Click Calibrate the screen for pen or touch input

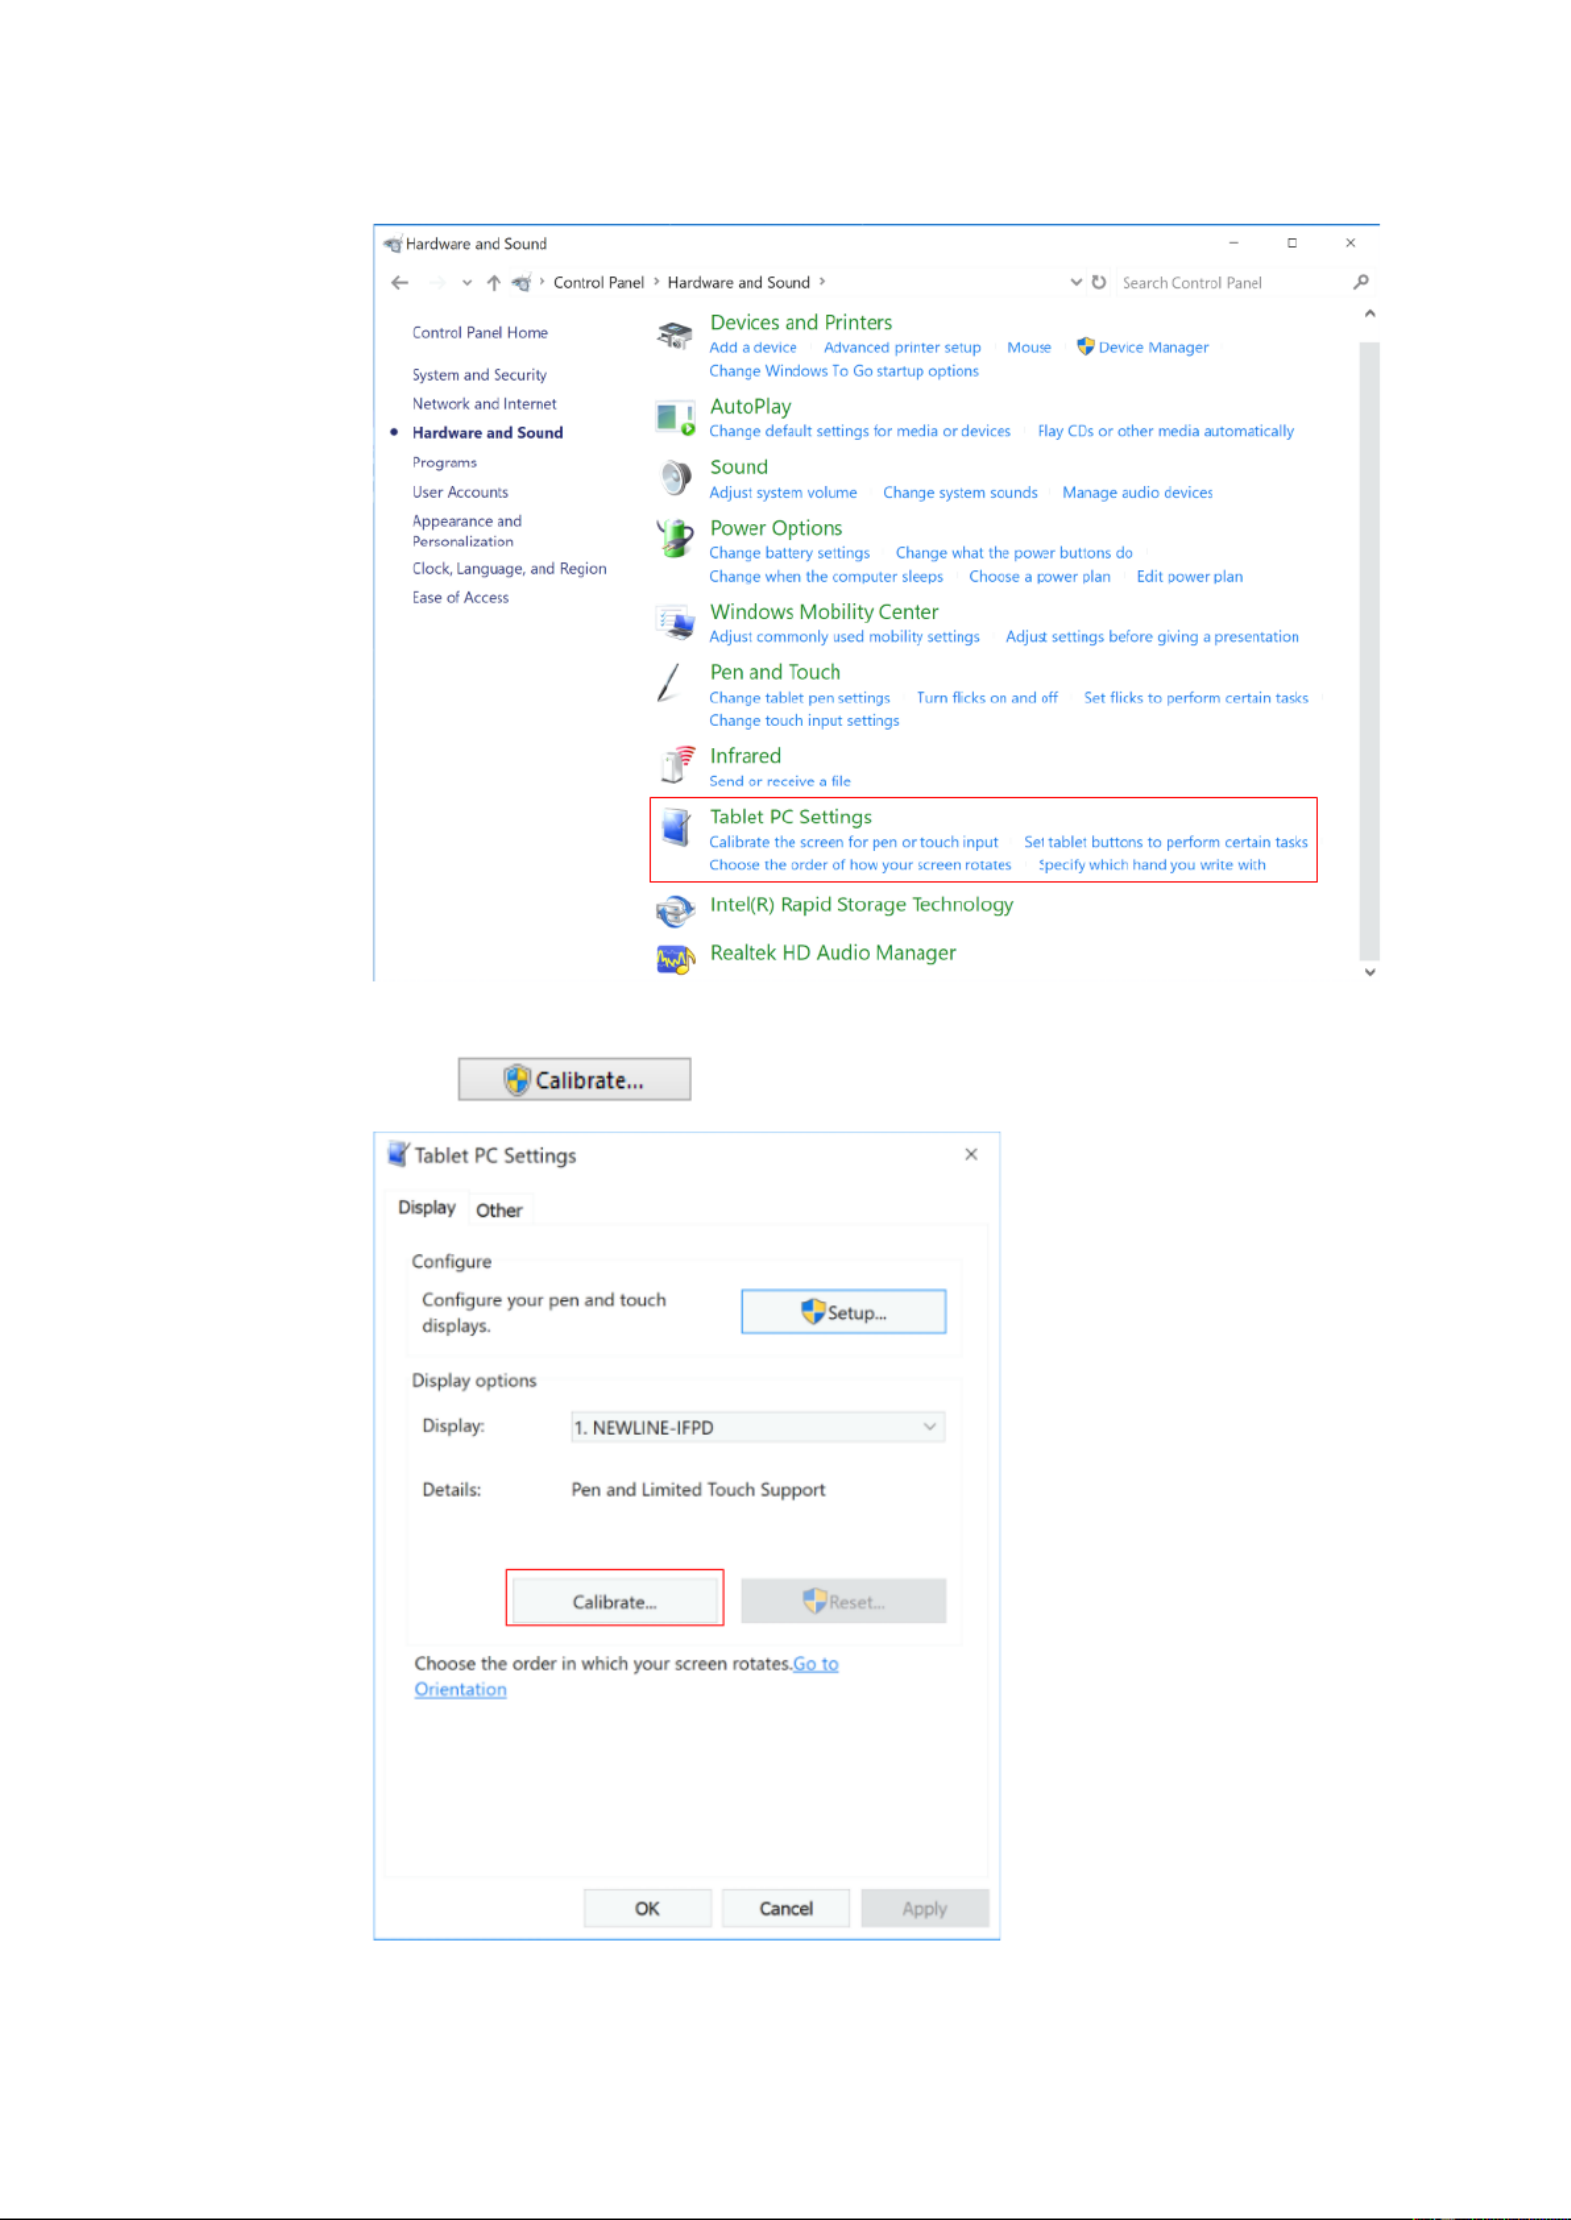tap(853, 842)
